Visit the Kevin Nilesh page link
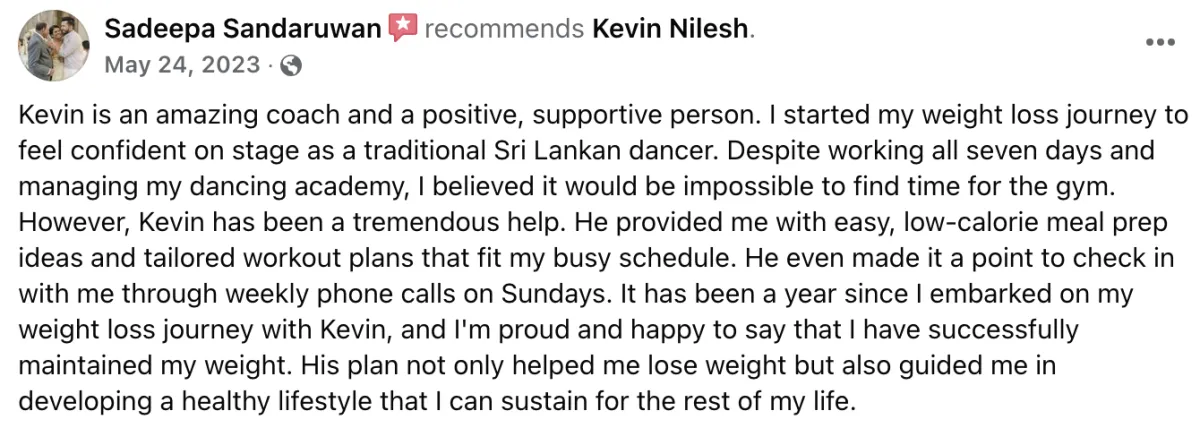The height and width of the screenshot is (428, 1200). (670, 29)
